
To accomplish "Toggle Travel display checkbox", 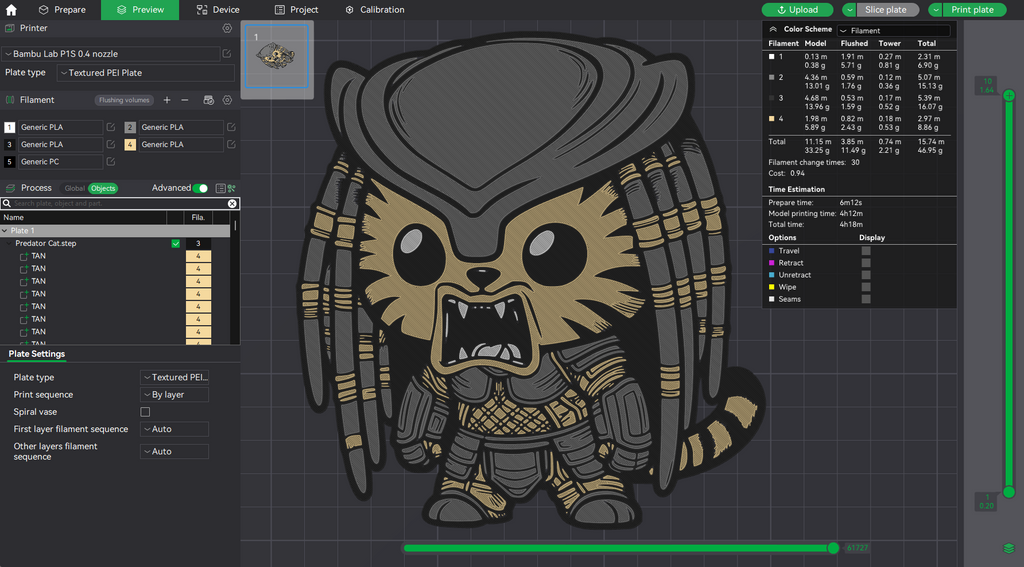I will (x=866, y=251).
